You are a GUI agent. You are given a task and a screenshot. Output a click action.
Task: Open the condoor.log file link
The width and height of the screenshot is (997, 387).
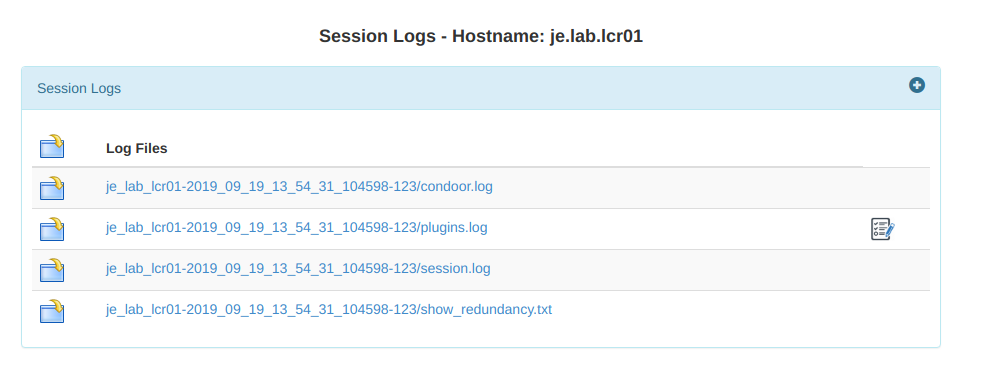(299, 187)
